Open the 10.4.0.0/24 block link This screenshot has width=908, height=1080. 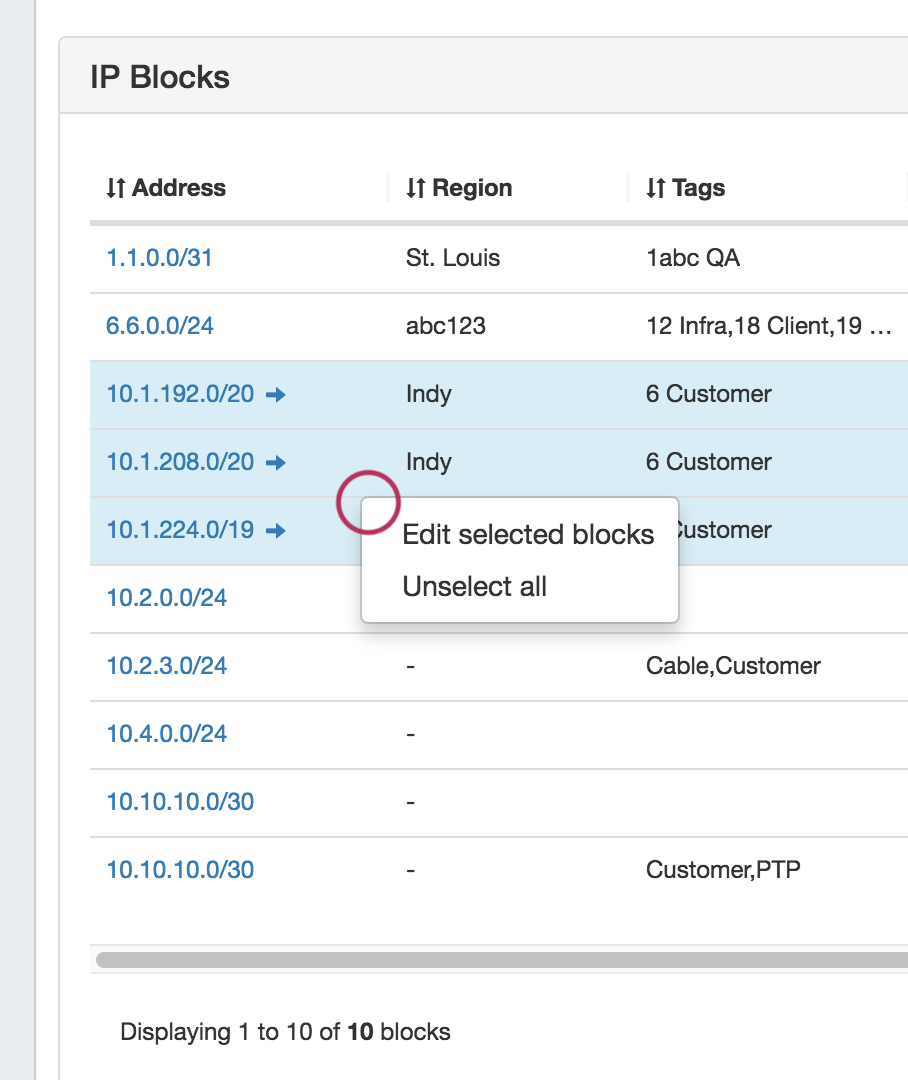tap(166, 734)
